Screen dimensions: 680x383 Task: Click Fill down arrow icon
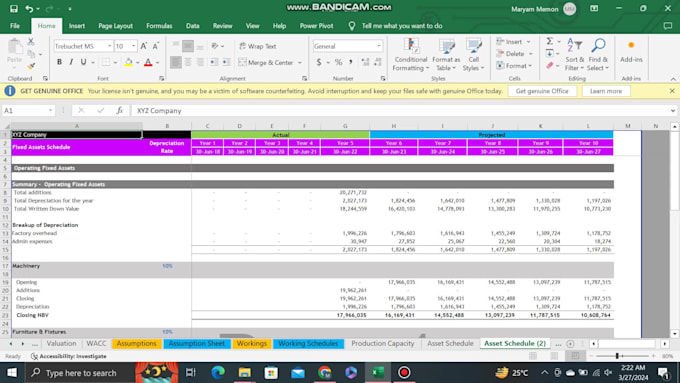(549, 53)
